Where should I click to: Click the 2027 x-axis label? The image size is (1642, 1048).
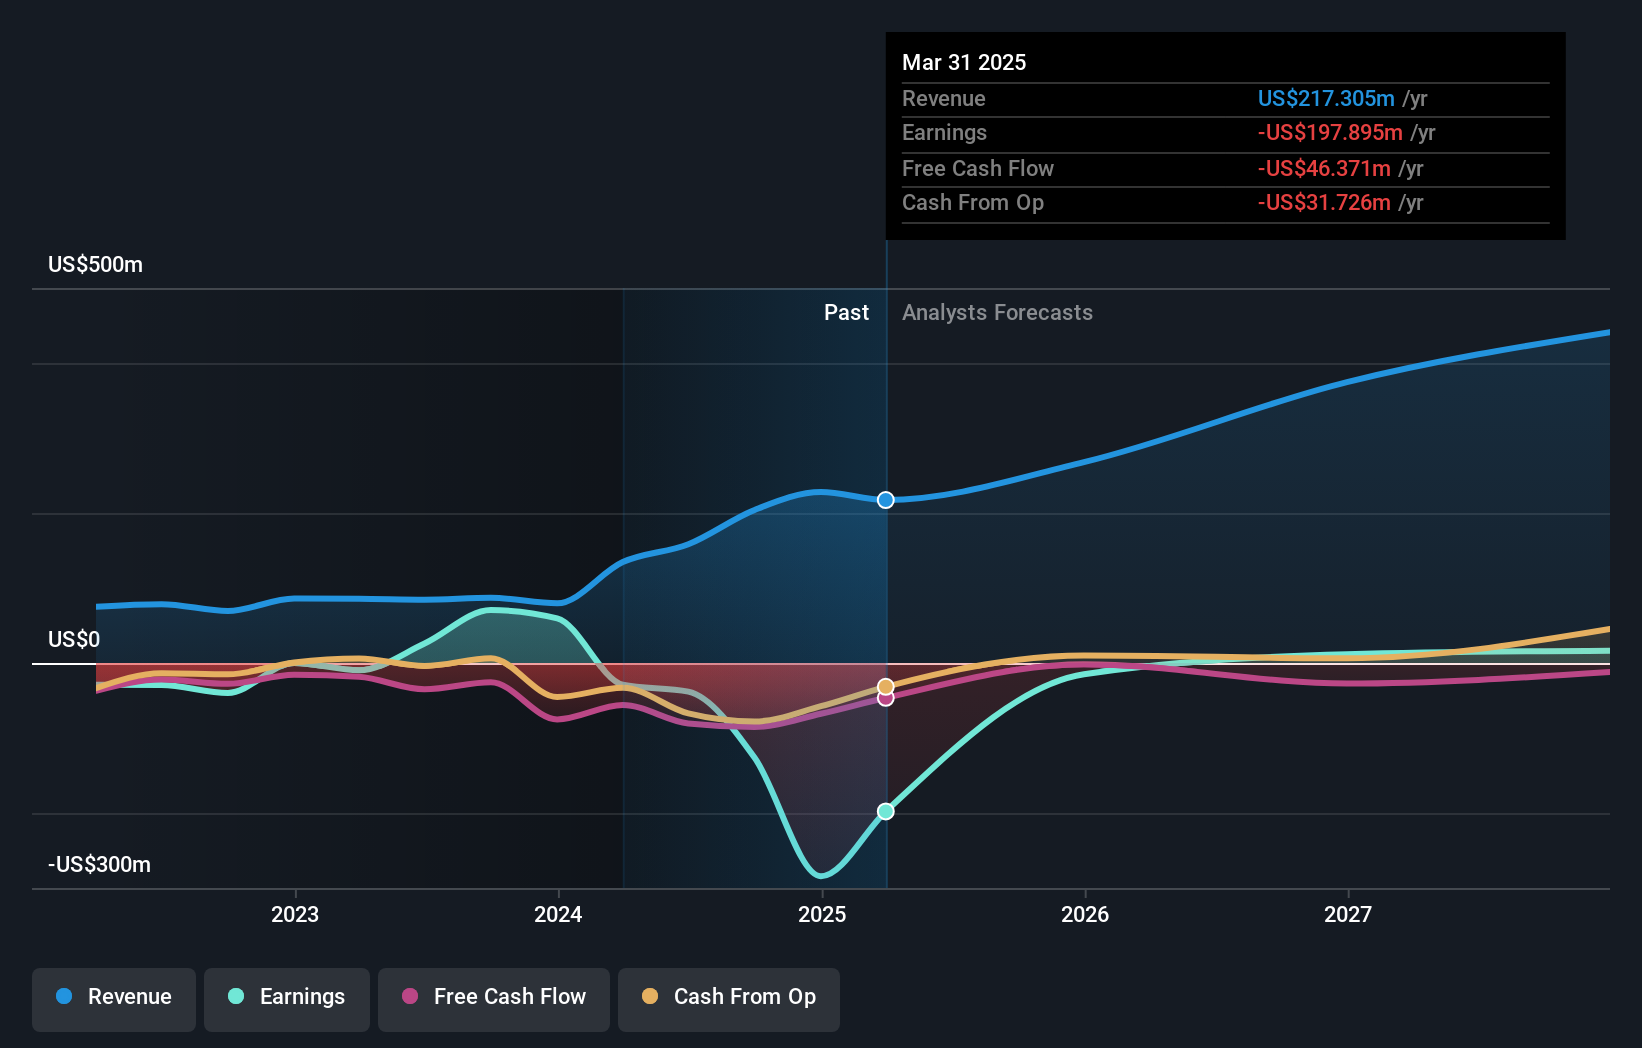(1348, 914)
